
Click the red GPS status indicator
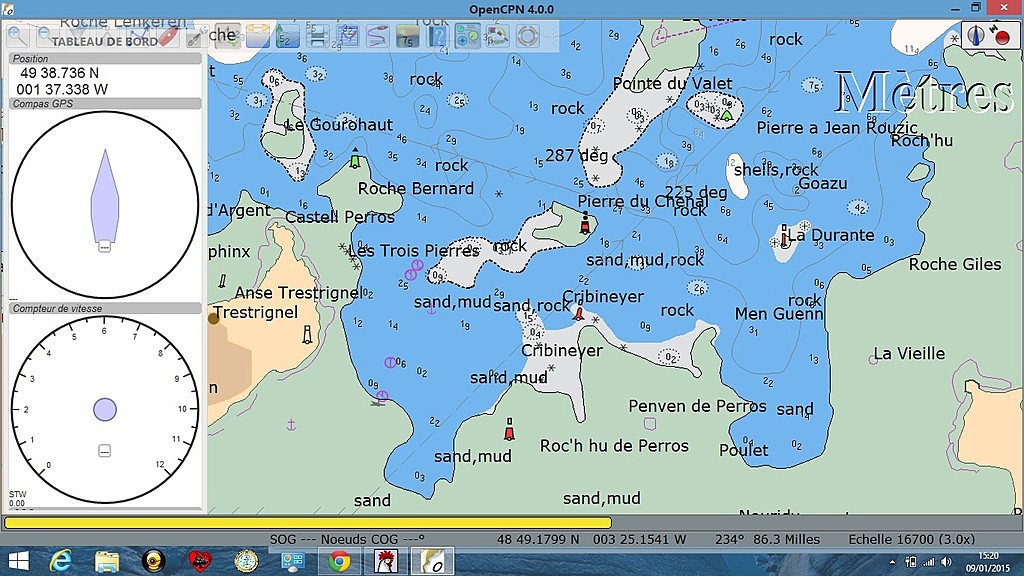(x=1002, y=37)
